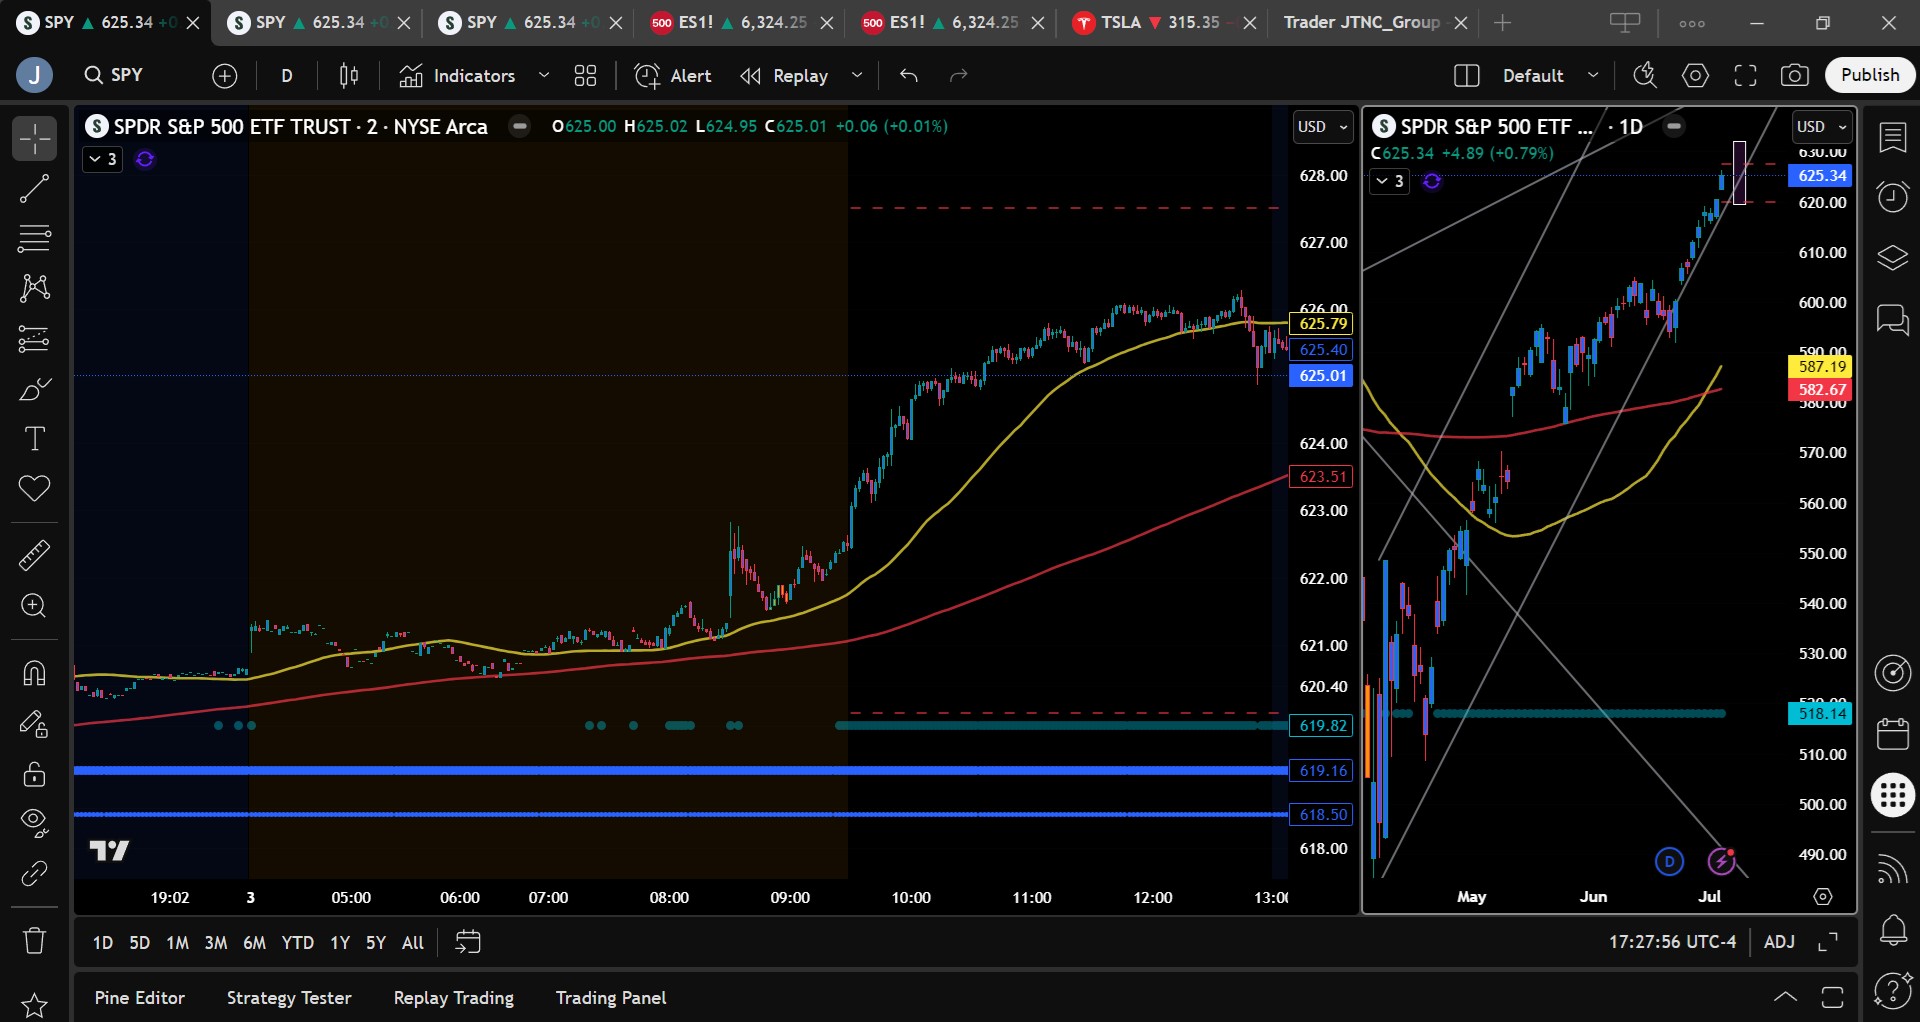The width and height of the screenshot is (1920, 1022).
Task: Open the candlestick chart type menu
Action: click(x=349, y=75)
